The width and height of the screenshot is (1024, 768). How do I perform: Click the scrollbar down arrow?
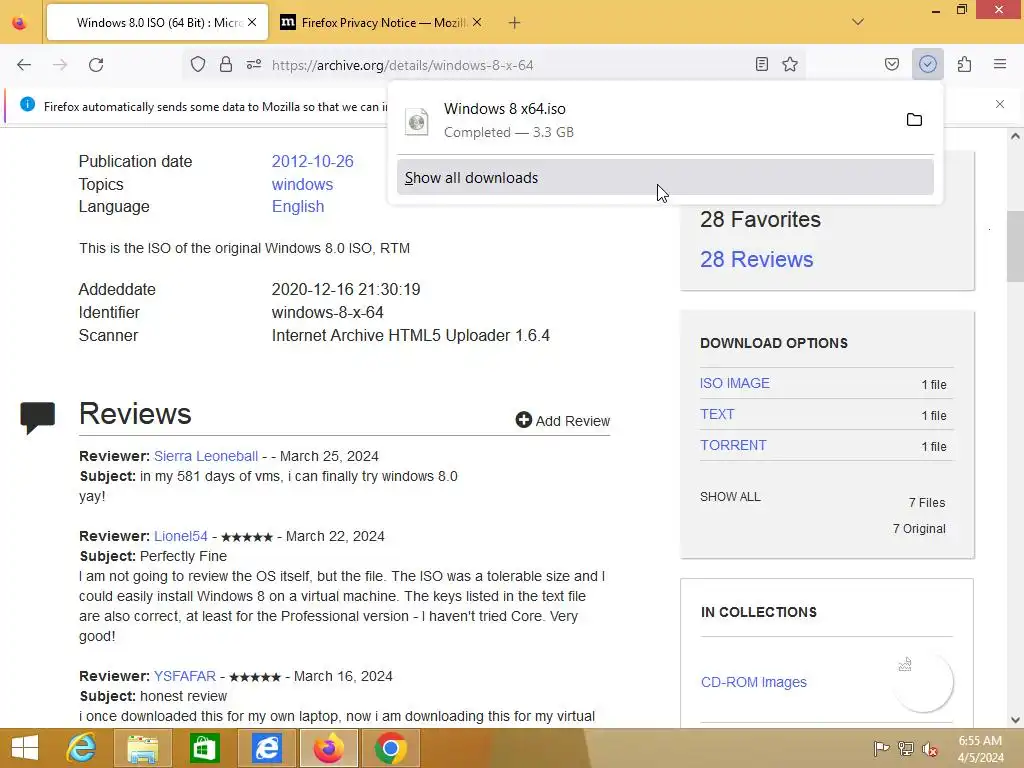[x=1015, y=720]
